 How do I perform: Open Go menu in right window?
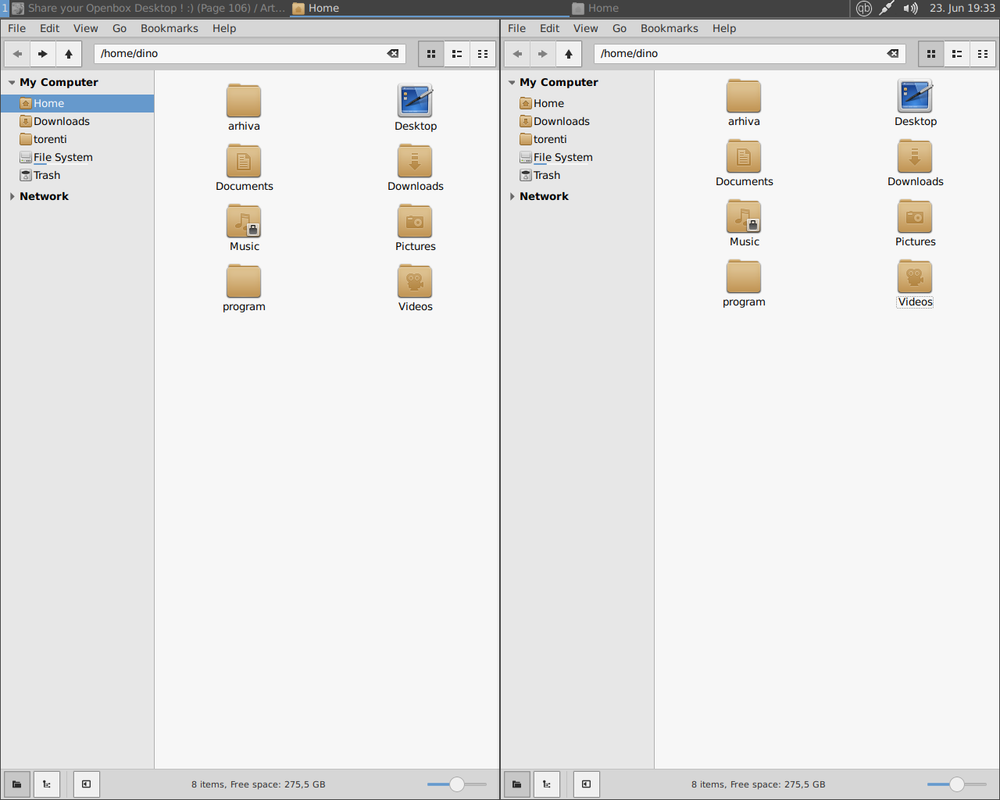619,28
